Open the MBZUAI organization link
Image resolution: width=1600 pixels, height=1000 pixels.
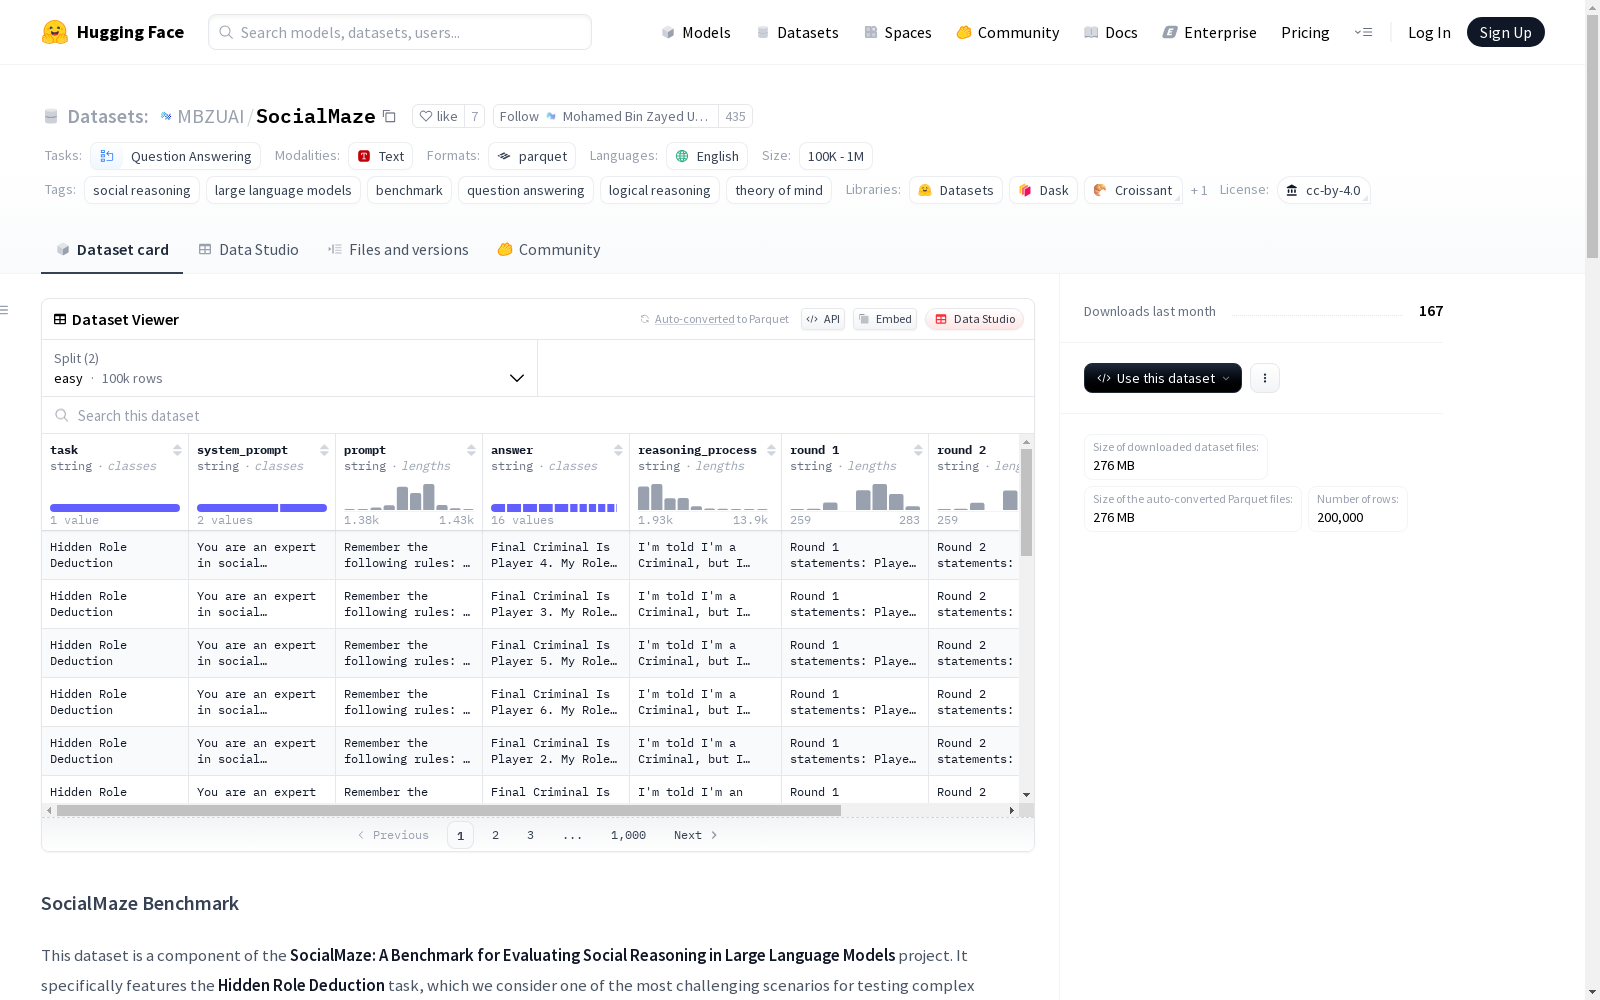pyautogui.click(x=211, y=116)
